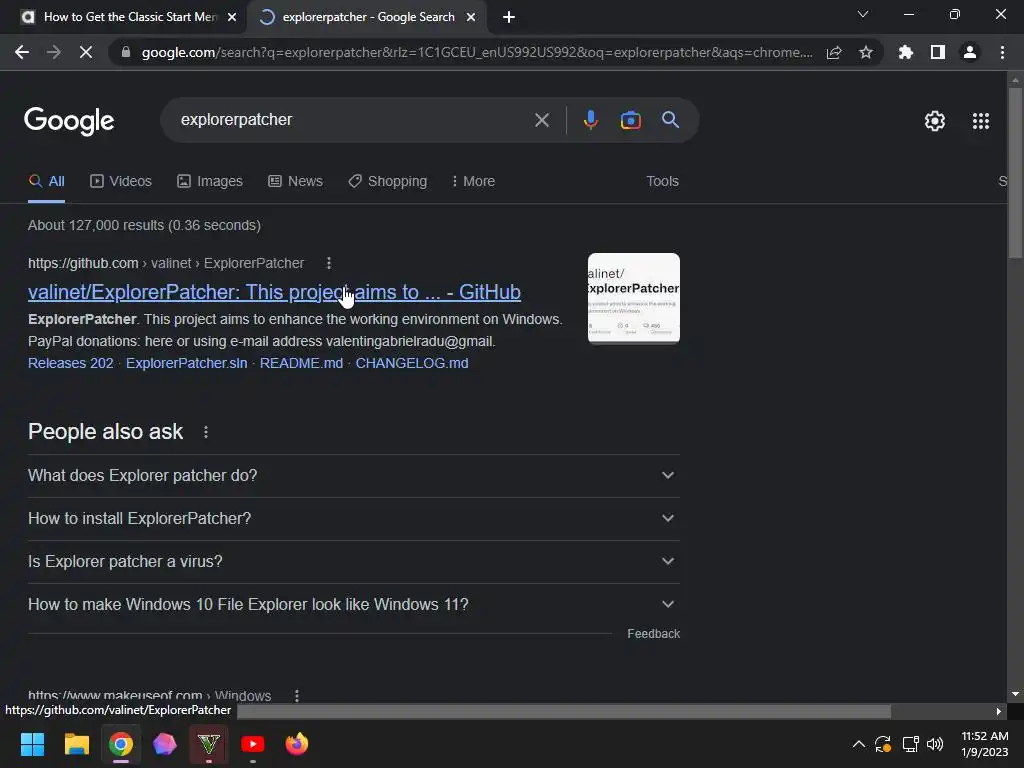Go back using the browser back arrow
1024x768 pixels.
click(x=22, y=52)
